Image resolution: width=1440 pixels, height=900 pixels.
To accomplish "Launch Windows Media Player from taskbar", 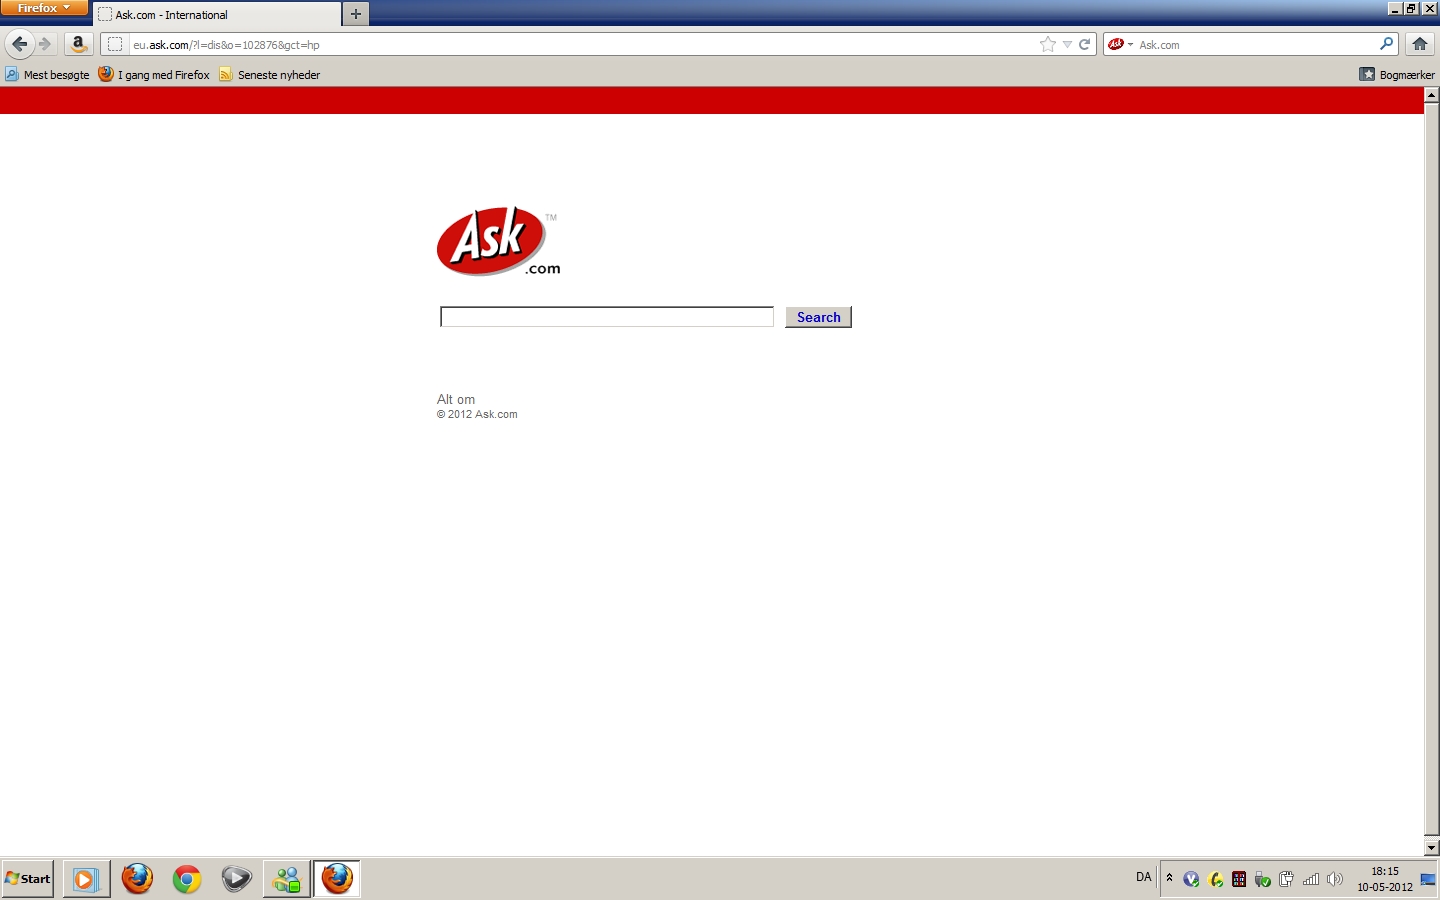I will (x=87, y=879).
